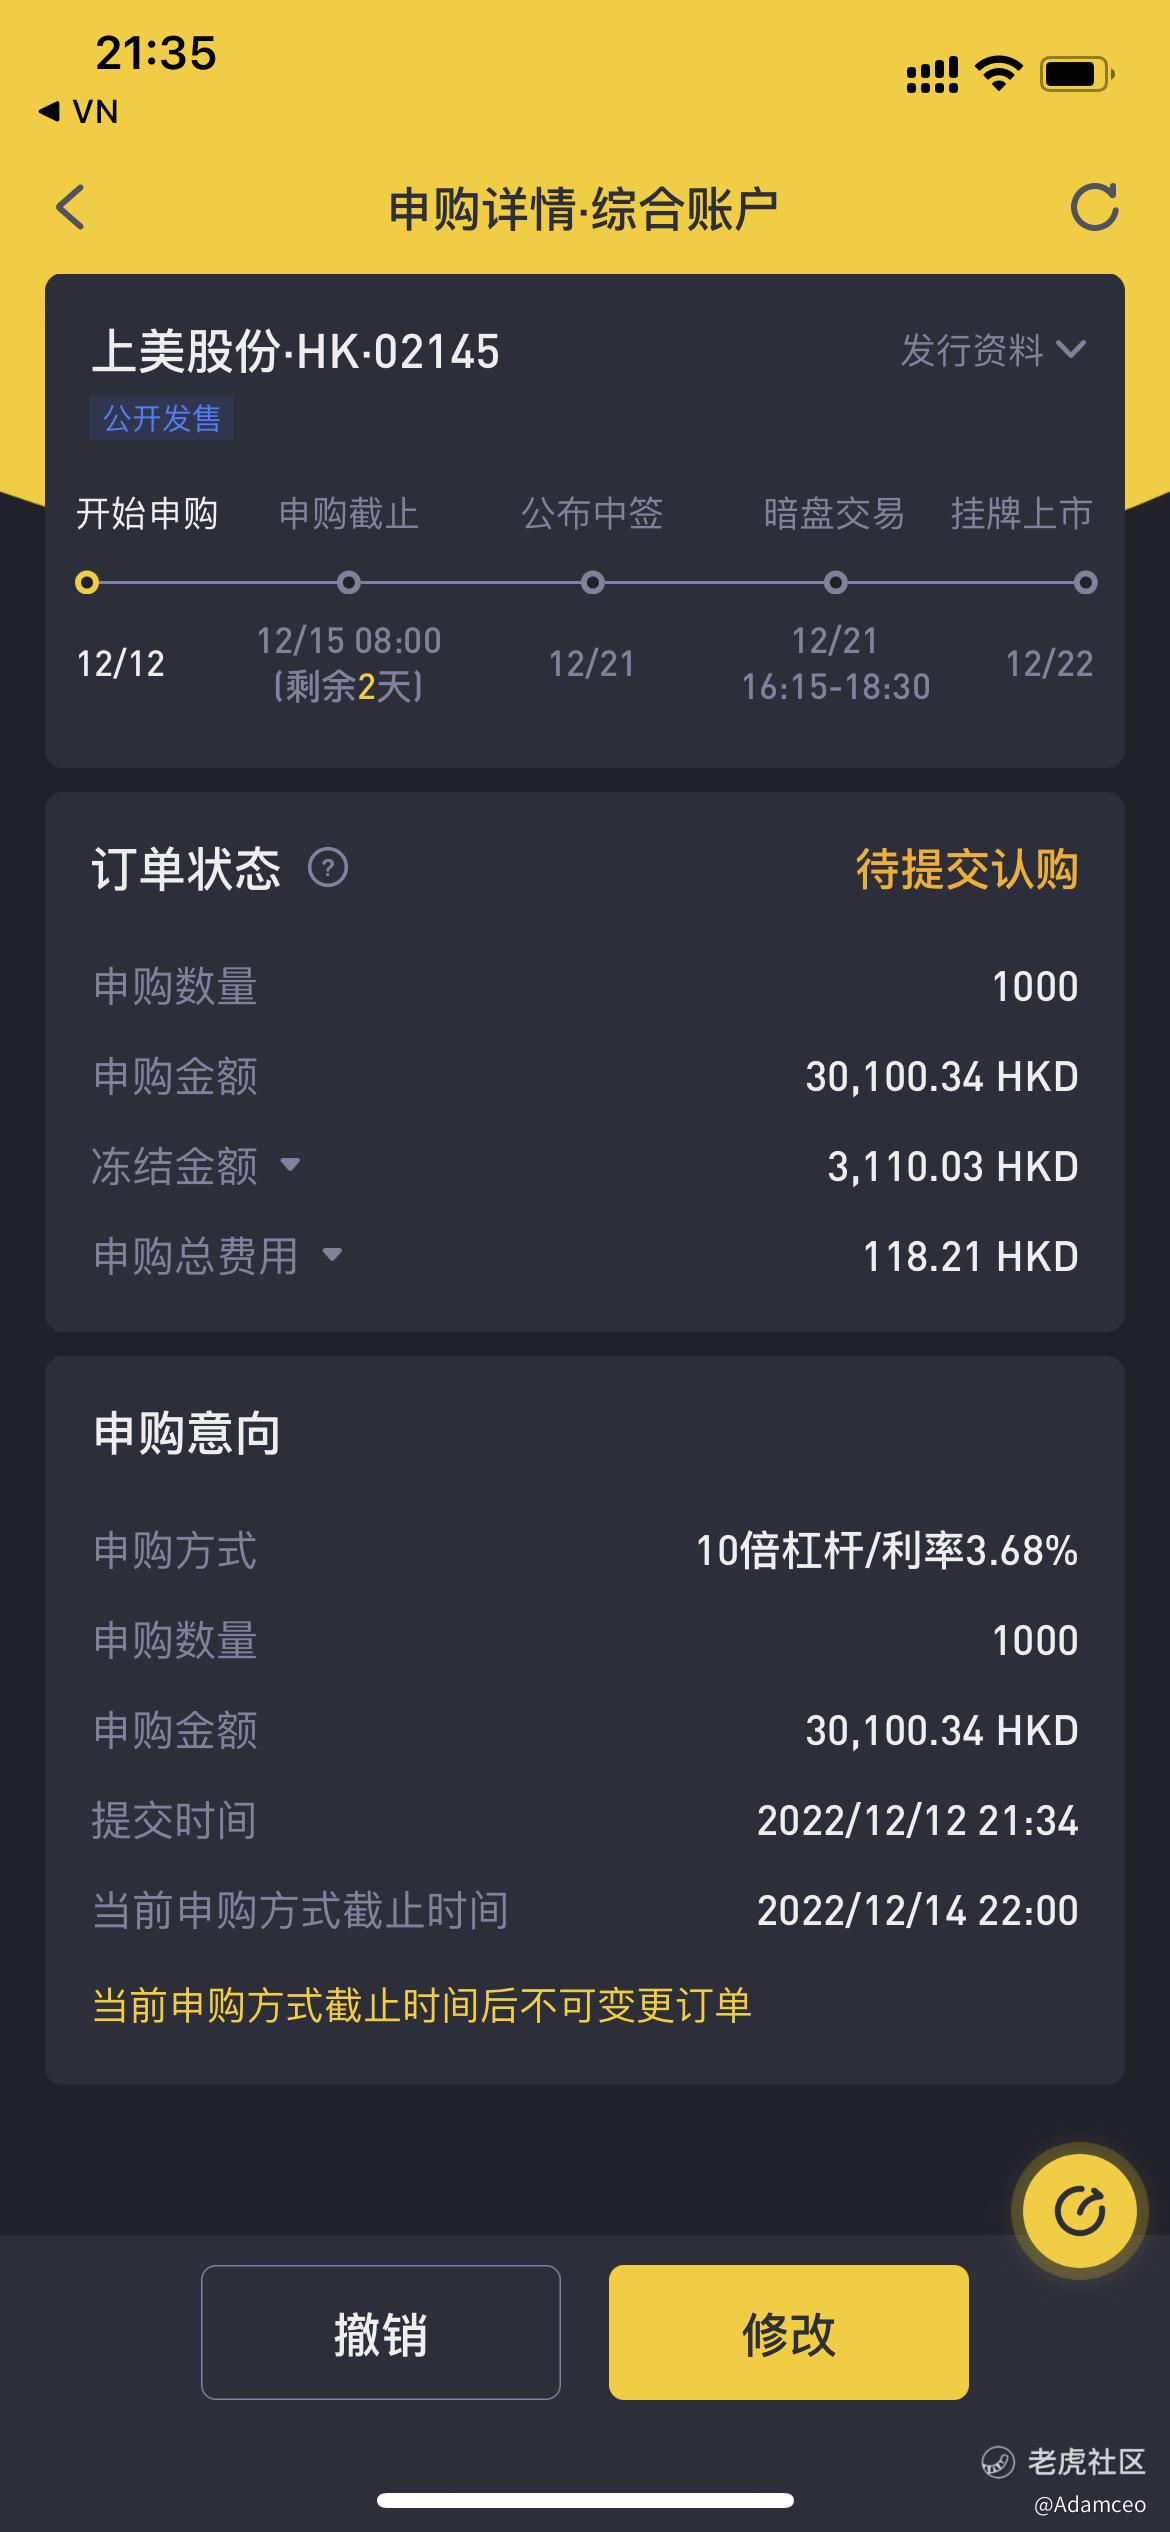Tap the back arrow icon
1170x2532 pixels.
click(70, 208)
